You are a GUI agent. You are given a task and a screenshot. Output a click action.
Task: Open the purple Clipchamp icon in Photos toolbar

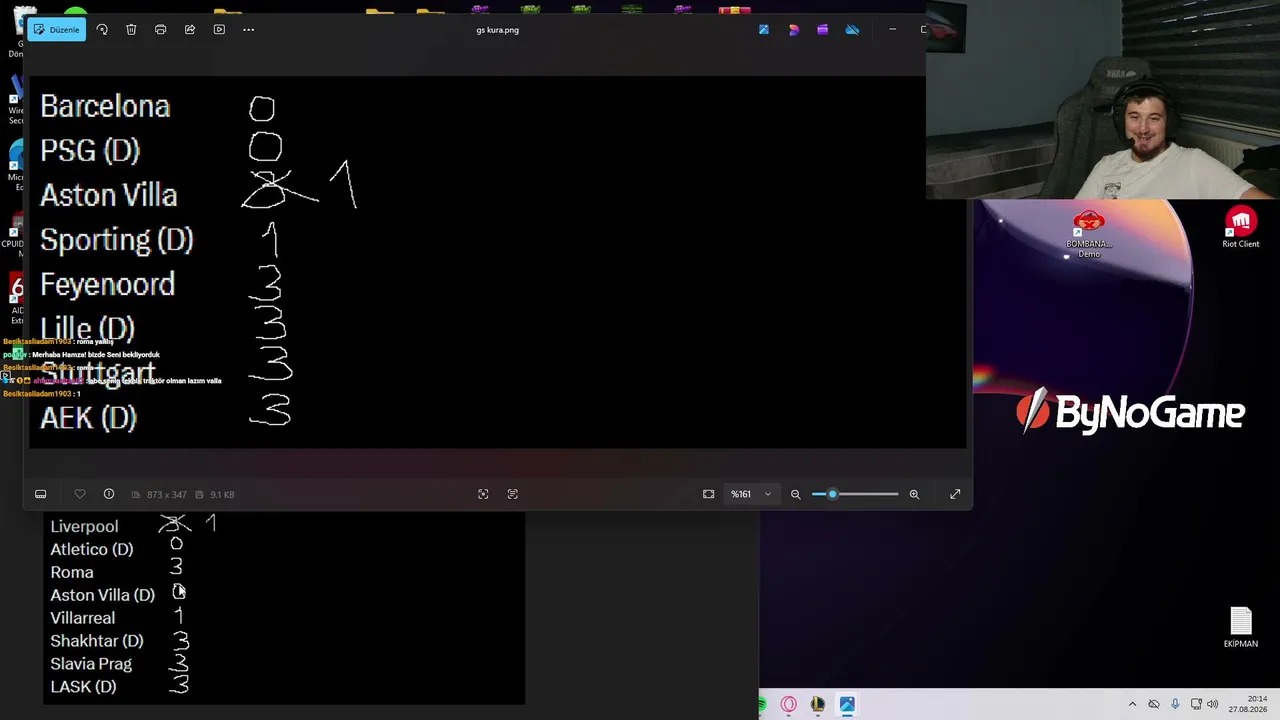823,30
